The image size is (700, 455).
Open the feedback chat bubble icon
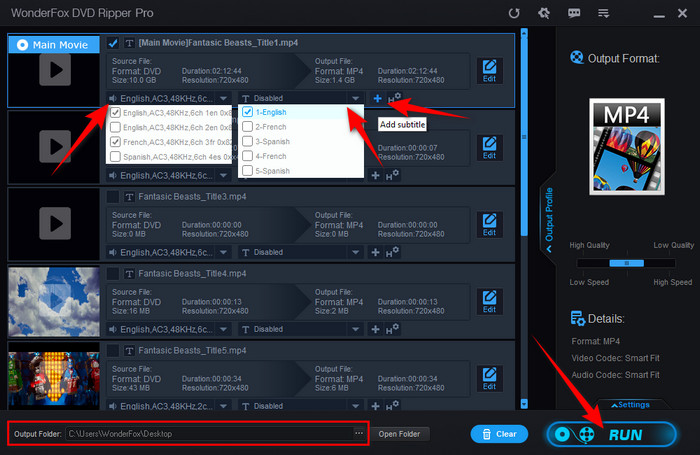[574, 13]
